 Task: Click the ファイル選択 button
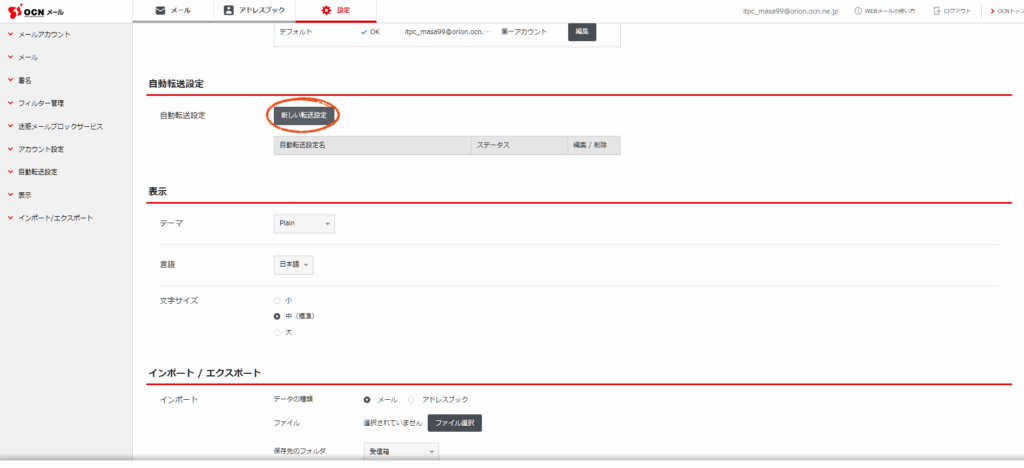(x=455, y=423)
